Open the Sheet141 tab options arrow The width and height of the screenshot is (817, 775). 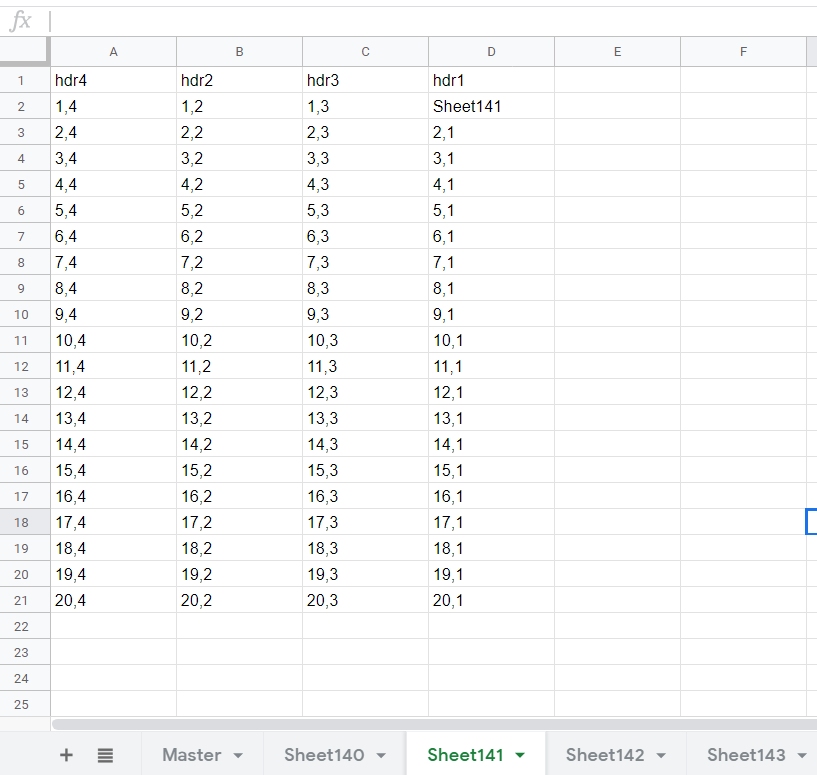(520, 756)
